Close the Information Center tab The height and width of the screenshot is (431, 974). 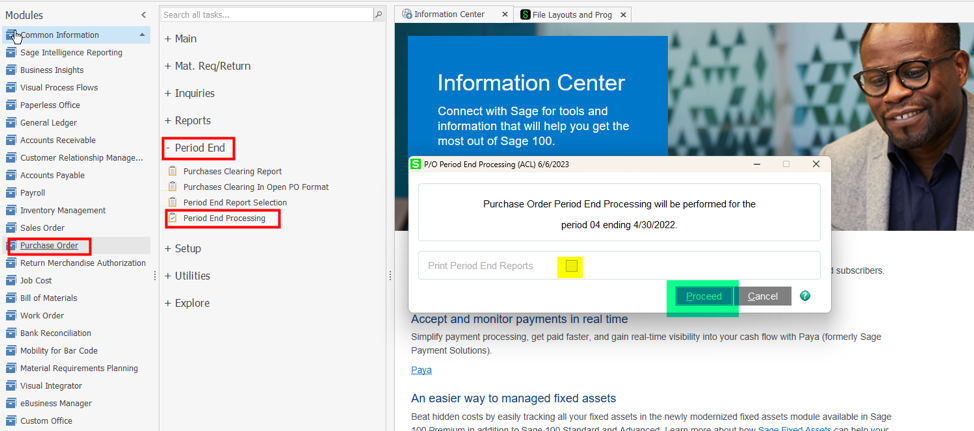point(504,14)
